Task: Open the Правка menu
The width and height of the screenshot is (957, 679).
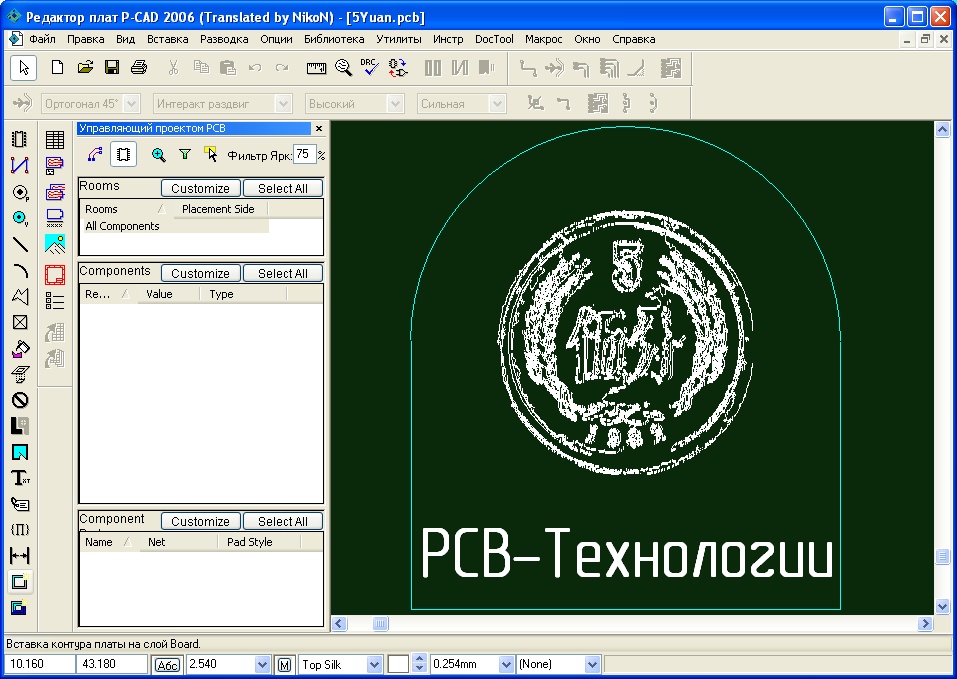Action: [x=85, y=39]
